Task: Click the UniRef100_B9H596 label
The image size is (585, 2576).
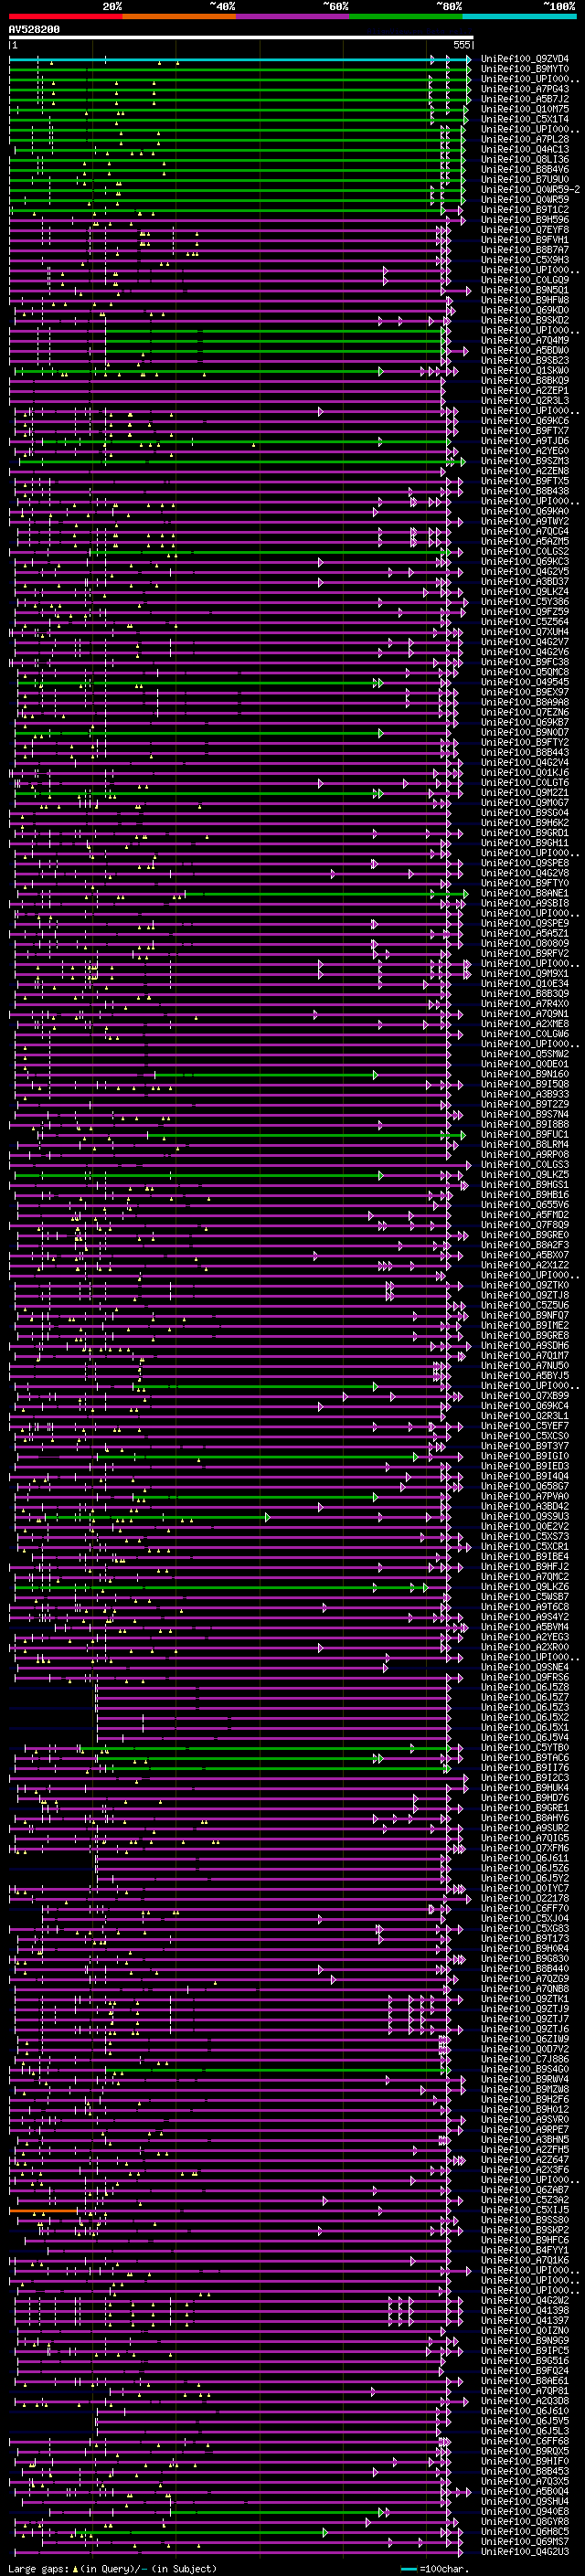Action: pos(525,220)
